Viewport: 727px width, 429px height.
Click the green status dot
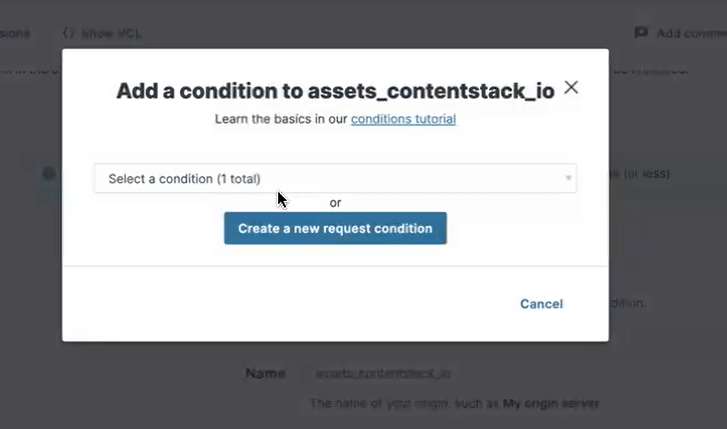pos(48,174)
